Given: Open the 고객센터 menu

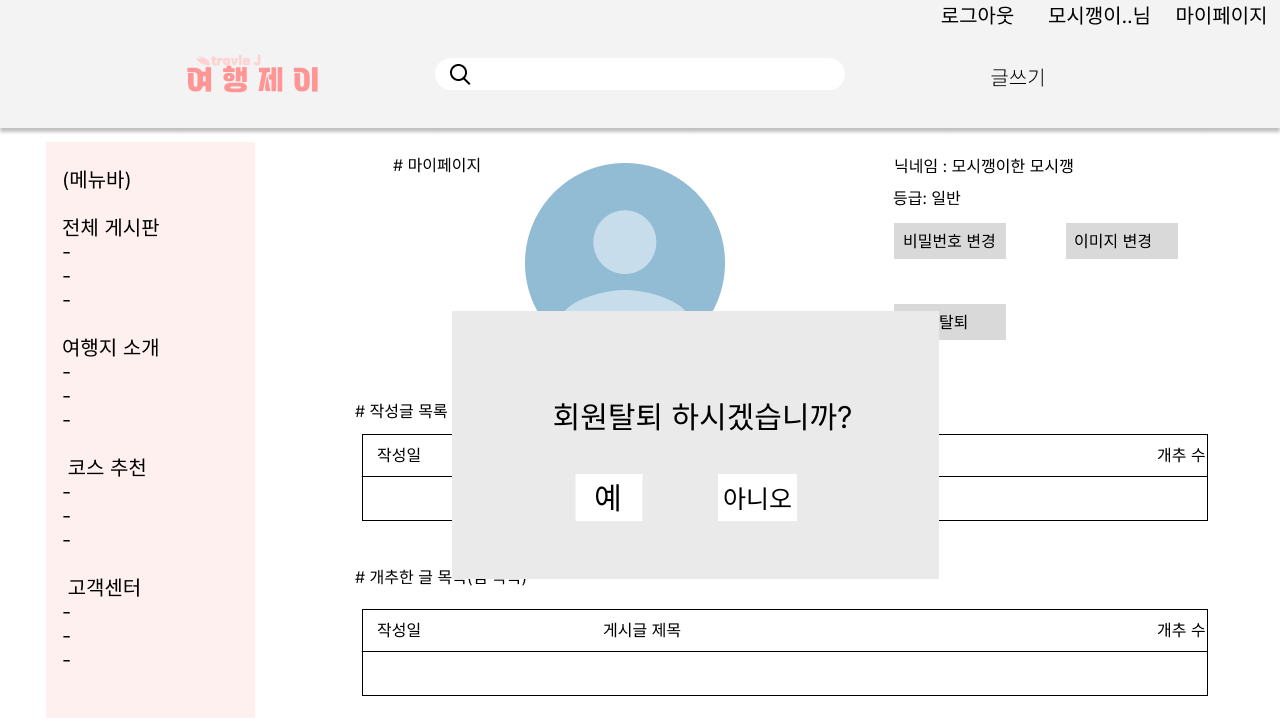Looking at the screenshot, I should pyautogui.click(x=104, y=587).
